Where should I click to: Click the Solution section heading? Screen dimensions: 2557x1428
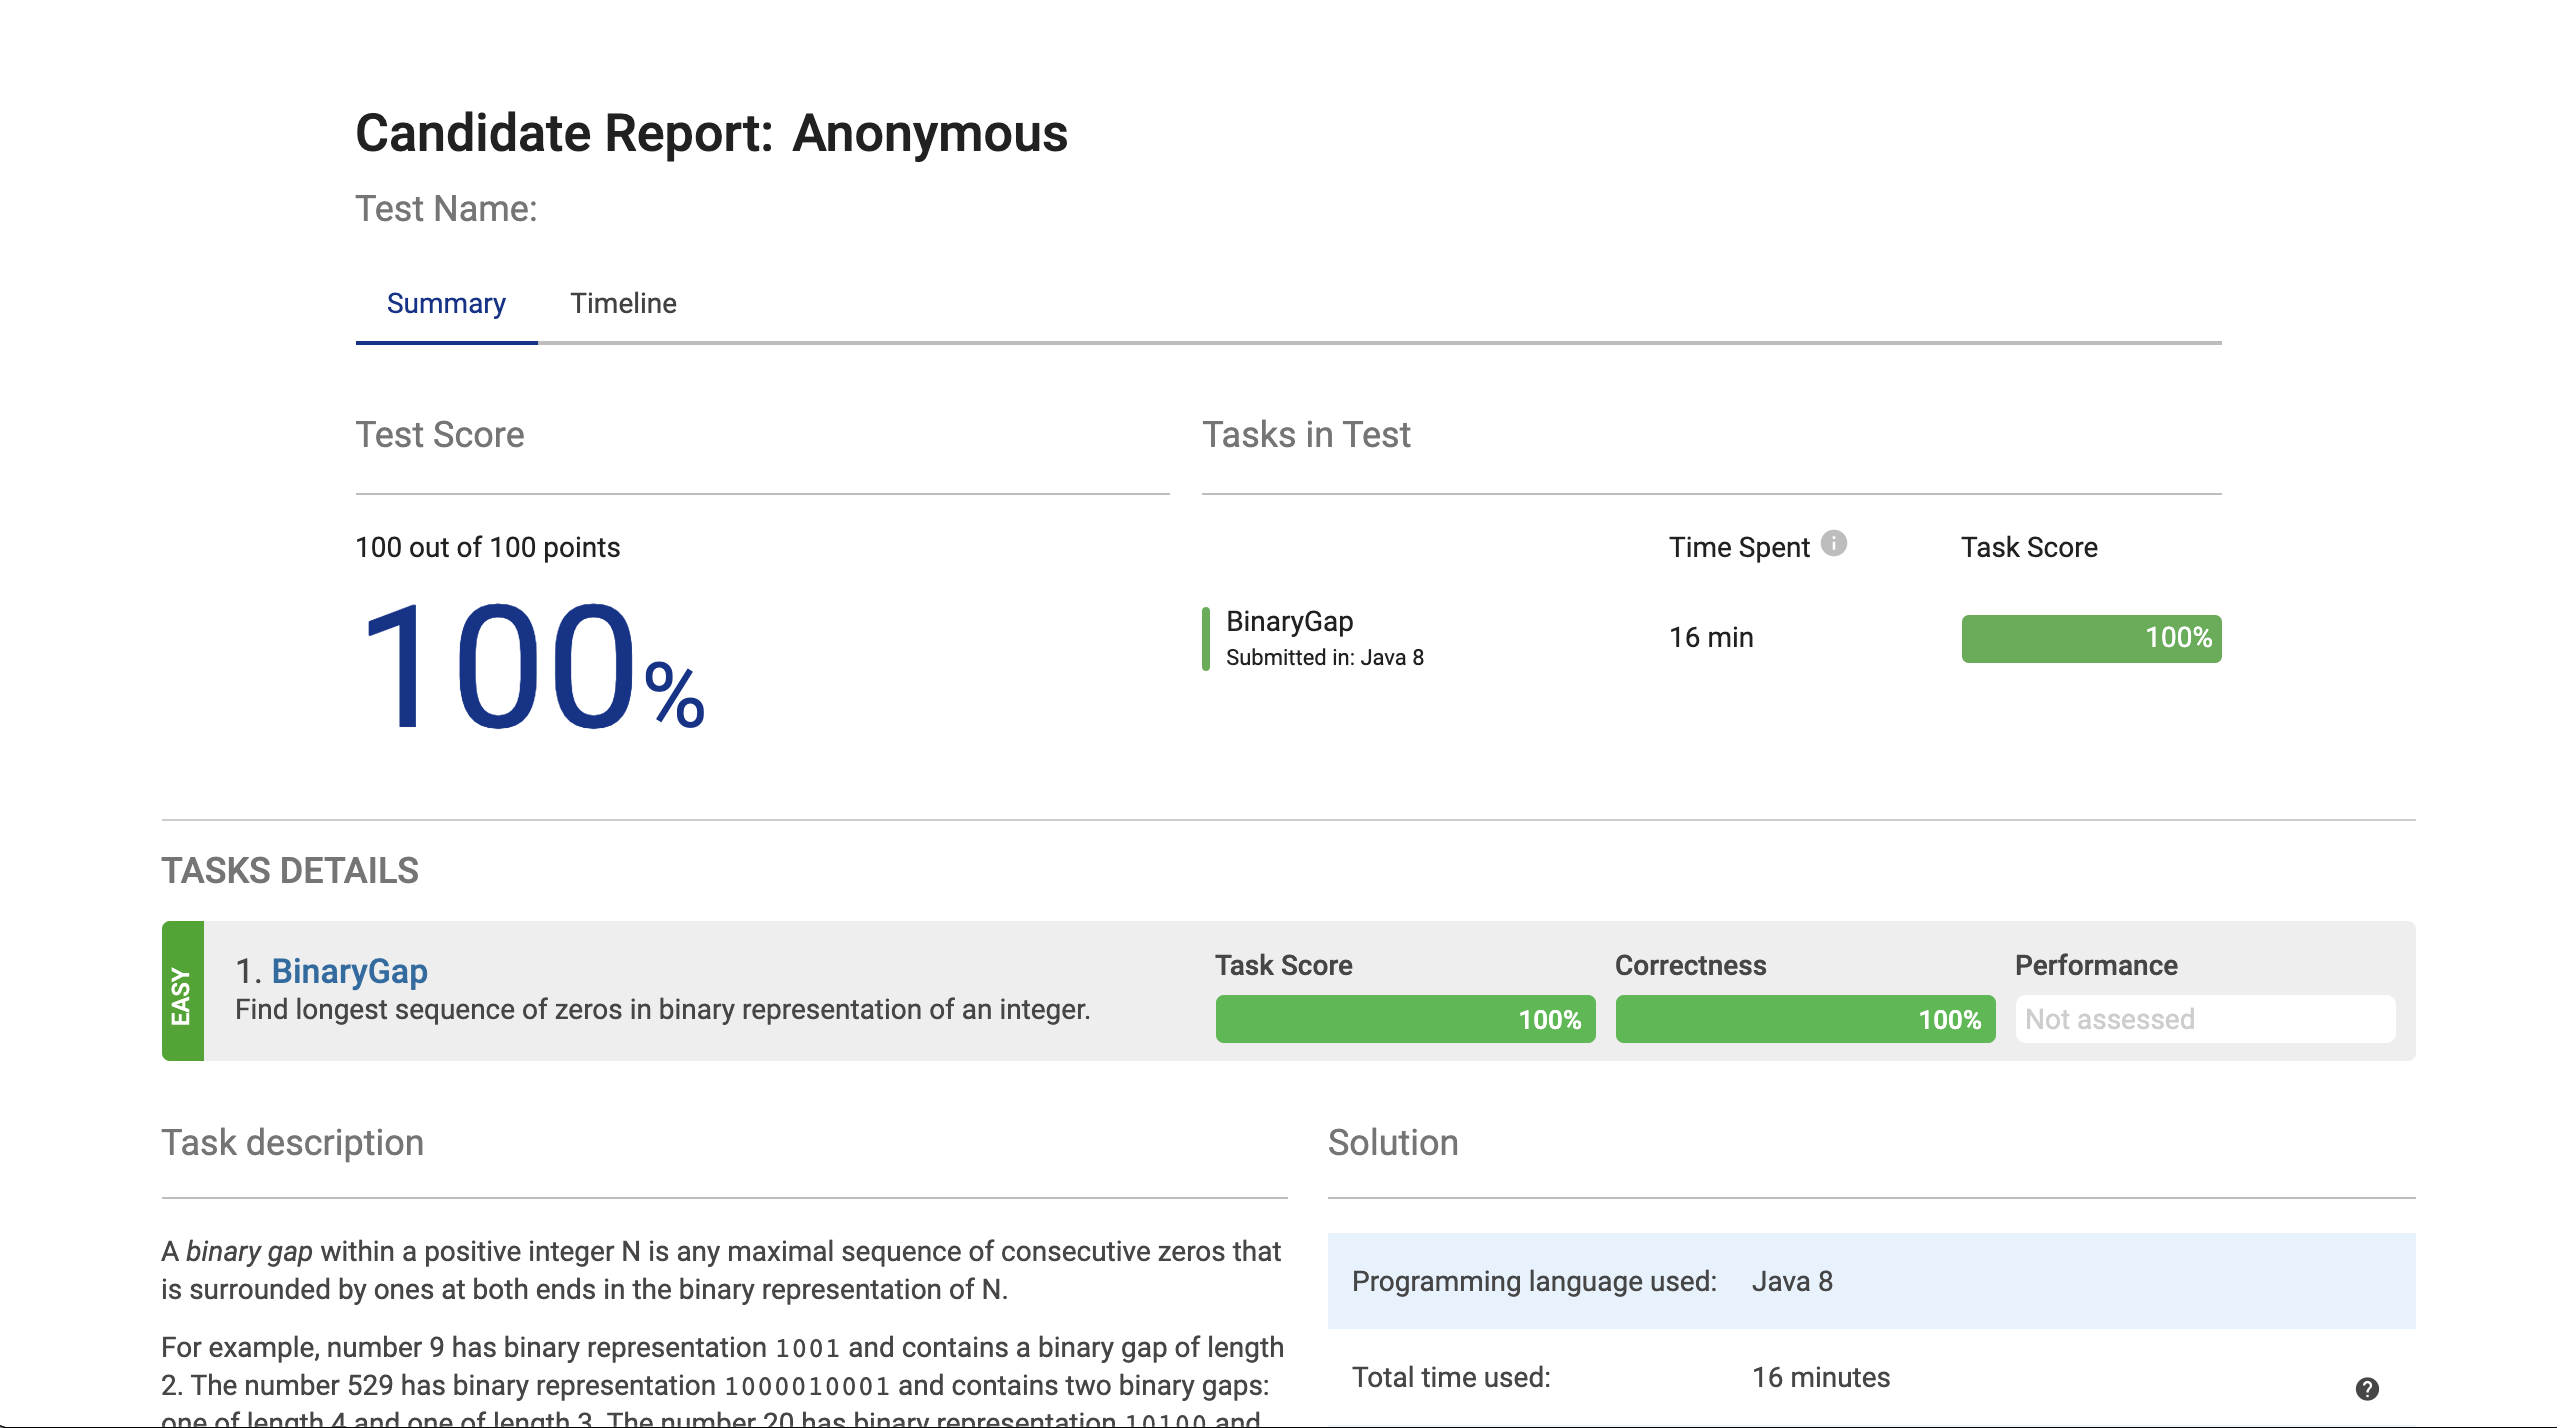pyautogui.click(x=1392, y=1142)
